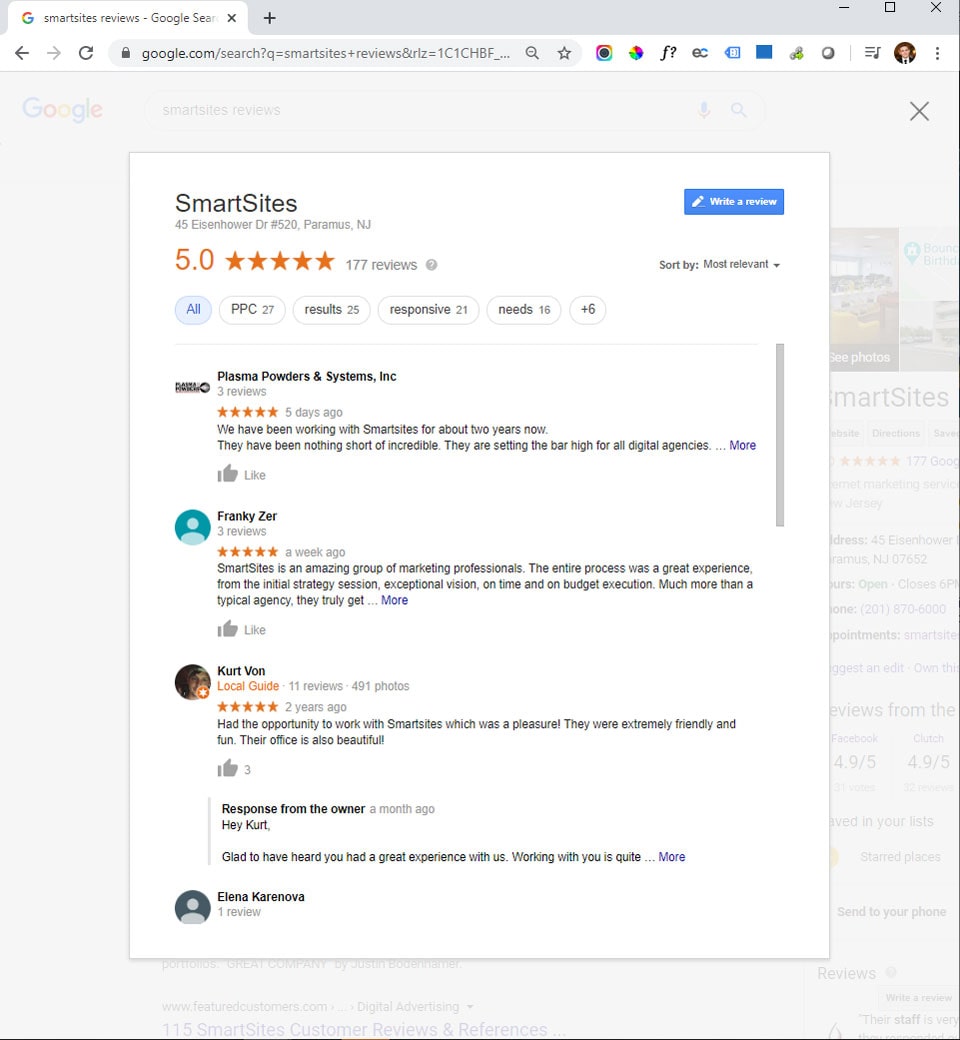Open Plasma Powders & Systems, Inc name
960x1040 pixels.
click(307, 376)
